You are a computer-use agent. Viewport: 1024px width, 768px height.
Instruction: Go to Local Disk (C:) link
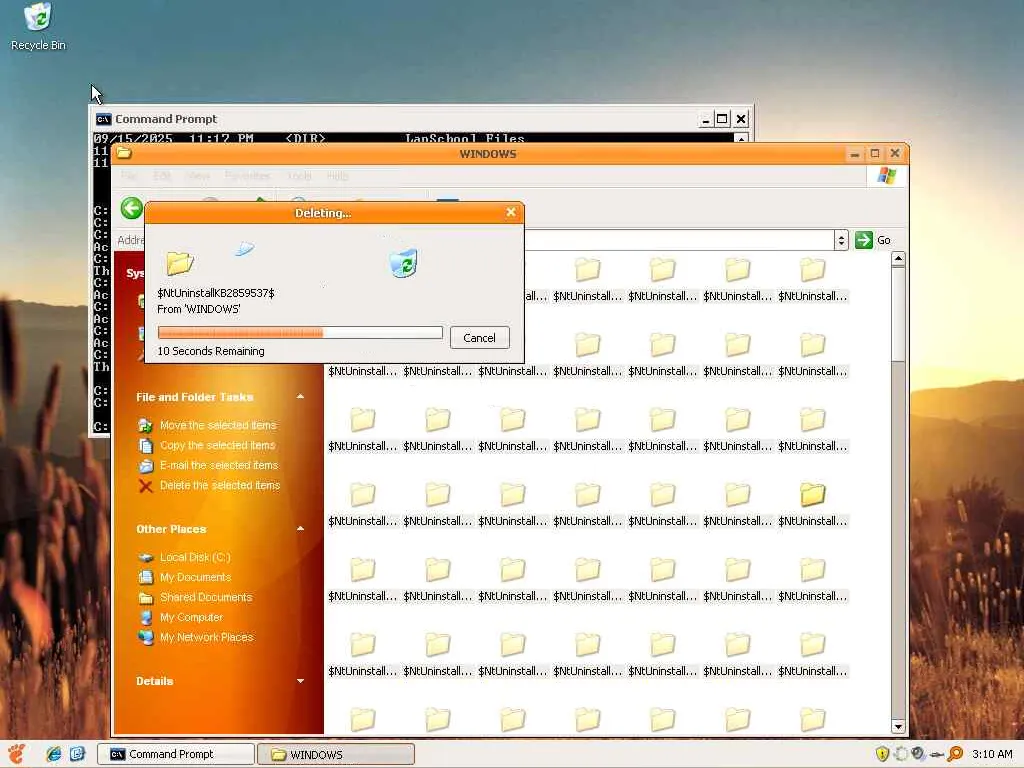tap(195, 557)
